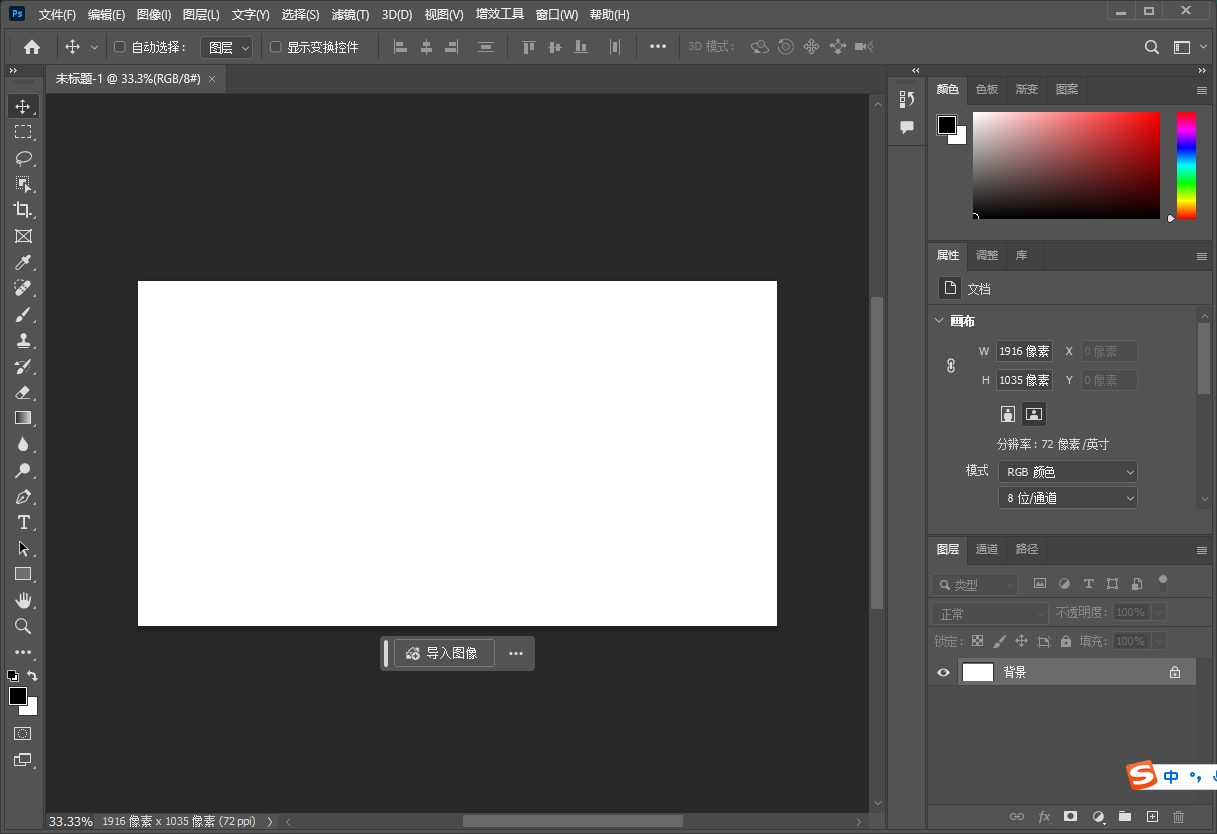Click the canvas width input field

1024,350
